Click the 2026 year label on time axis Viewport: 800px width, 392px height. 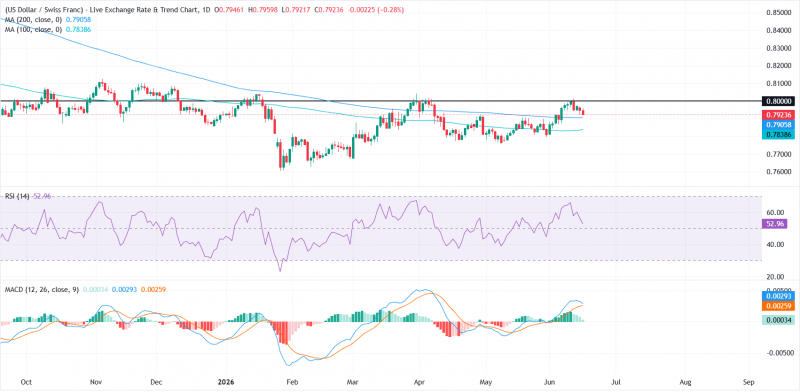tap(225, 382)
